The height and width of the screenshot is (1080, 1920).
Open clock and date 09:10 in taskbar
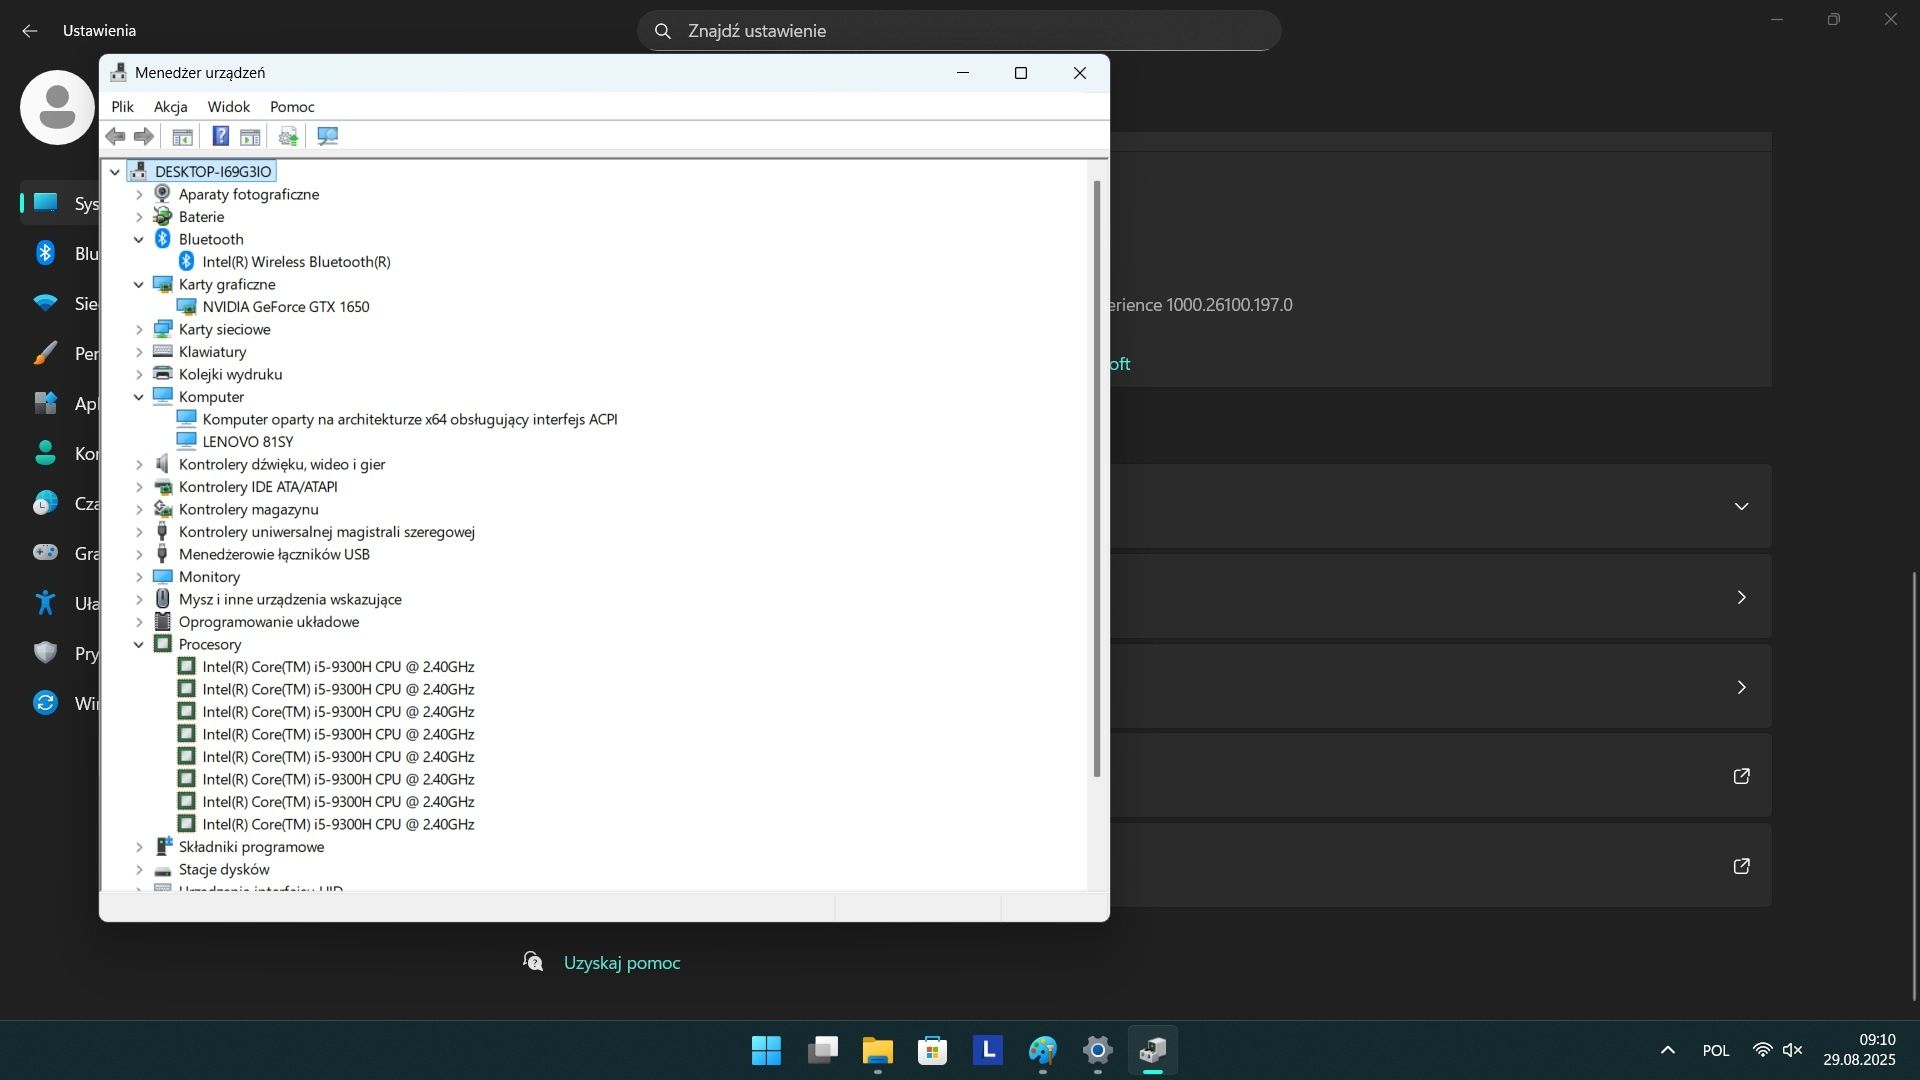(1859, 1050)
